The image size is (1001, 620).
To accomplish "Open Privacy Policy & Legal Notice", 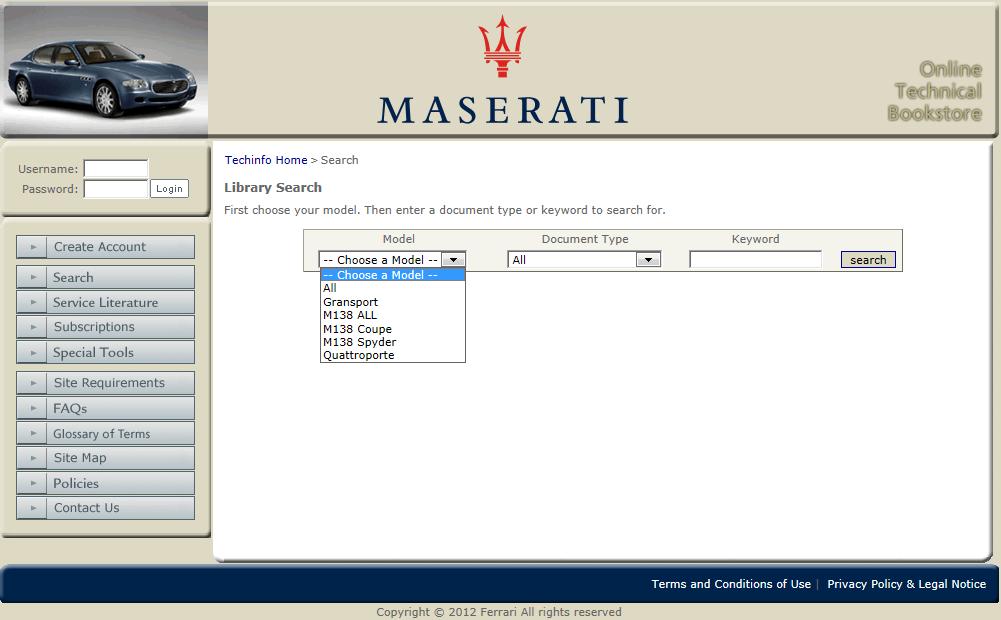I will (x=907, y=584).
